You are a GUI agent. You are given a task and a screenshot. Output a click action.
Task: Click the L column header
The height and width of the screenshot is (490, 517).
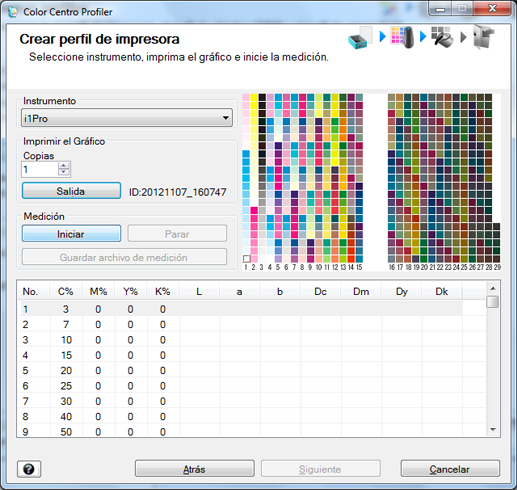pyautogui.click(x=199, y=291)
